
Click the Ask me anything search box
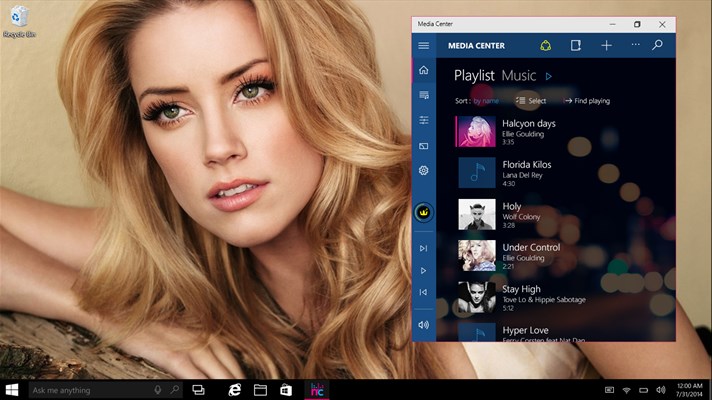tap(105, 390)
